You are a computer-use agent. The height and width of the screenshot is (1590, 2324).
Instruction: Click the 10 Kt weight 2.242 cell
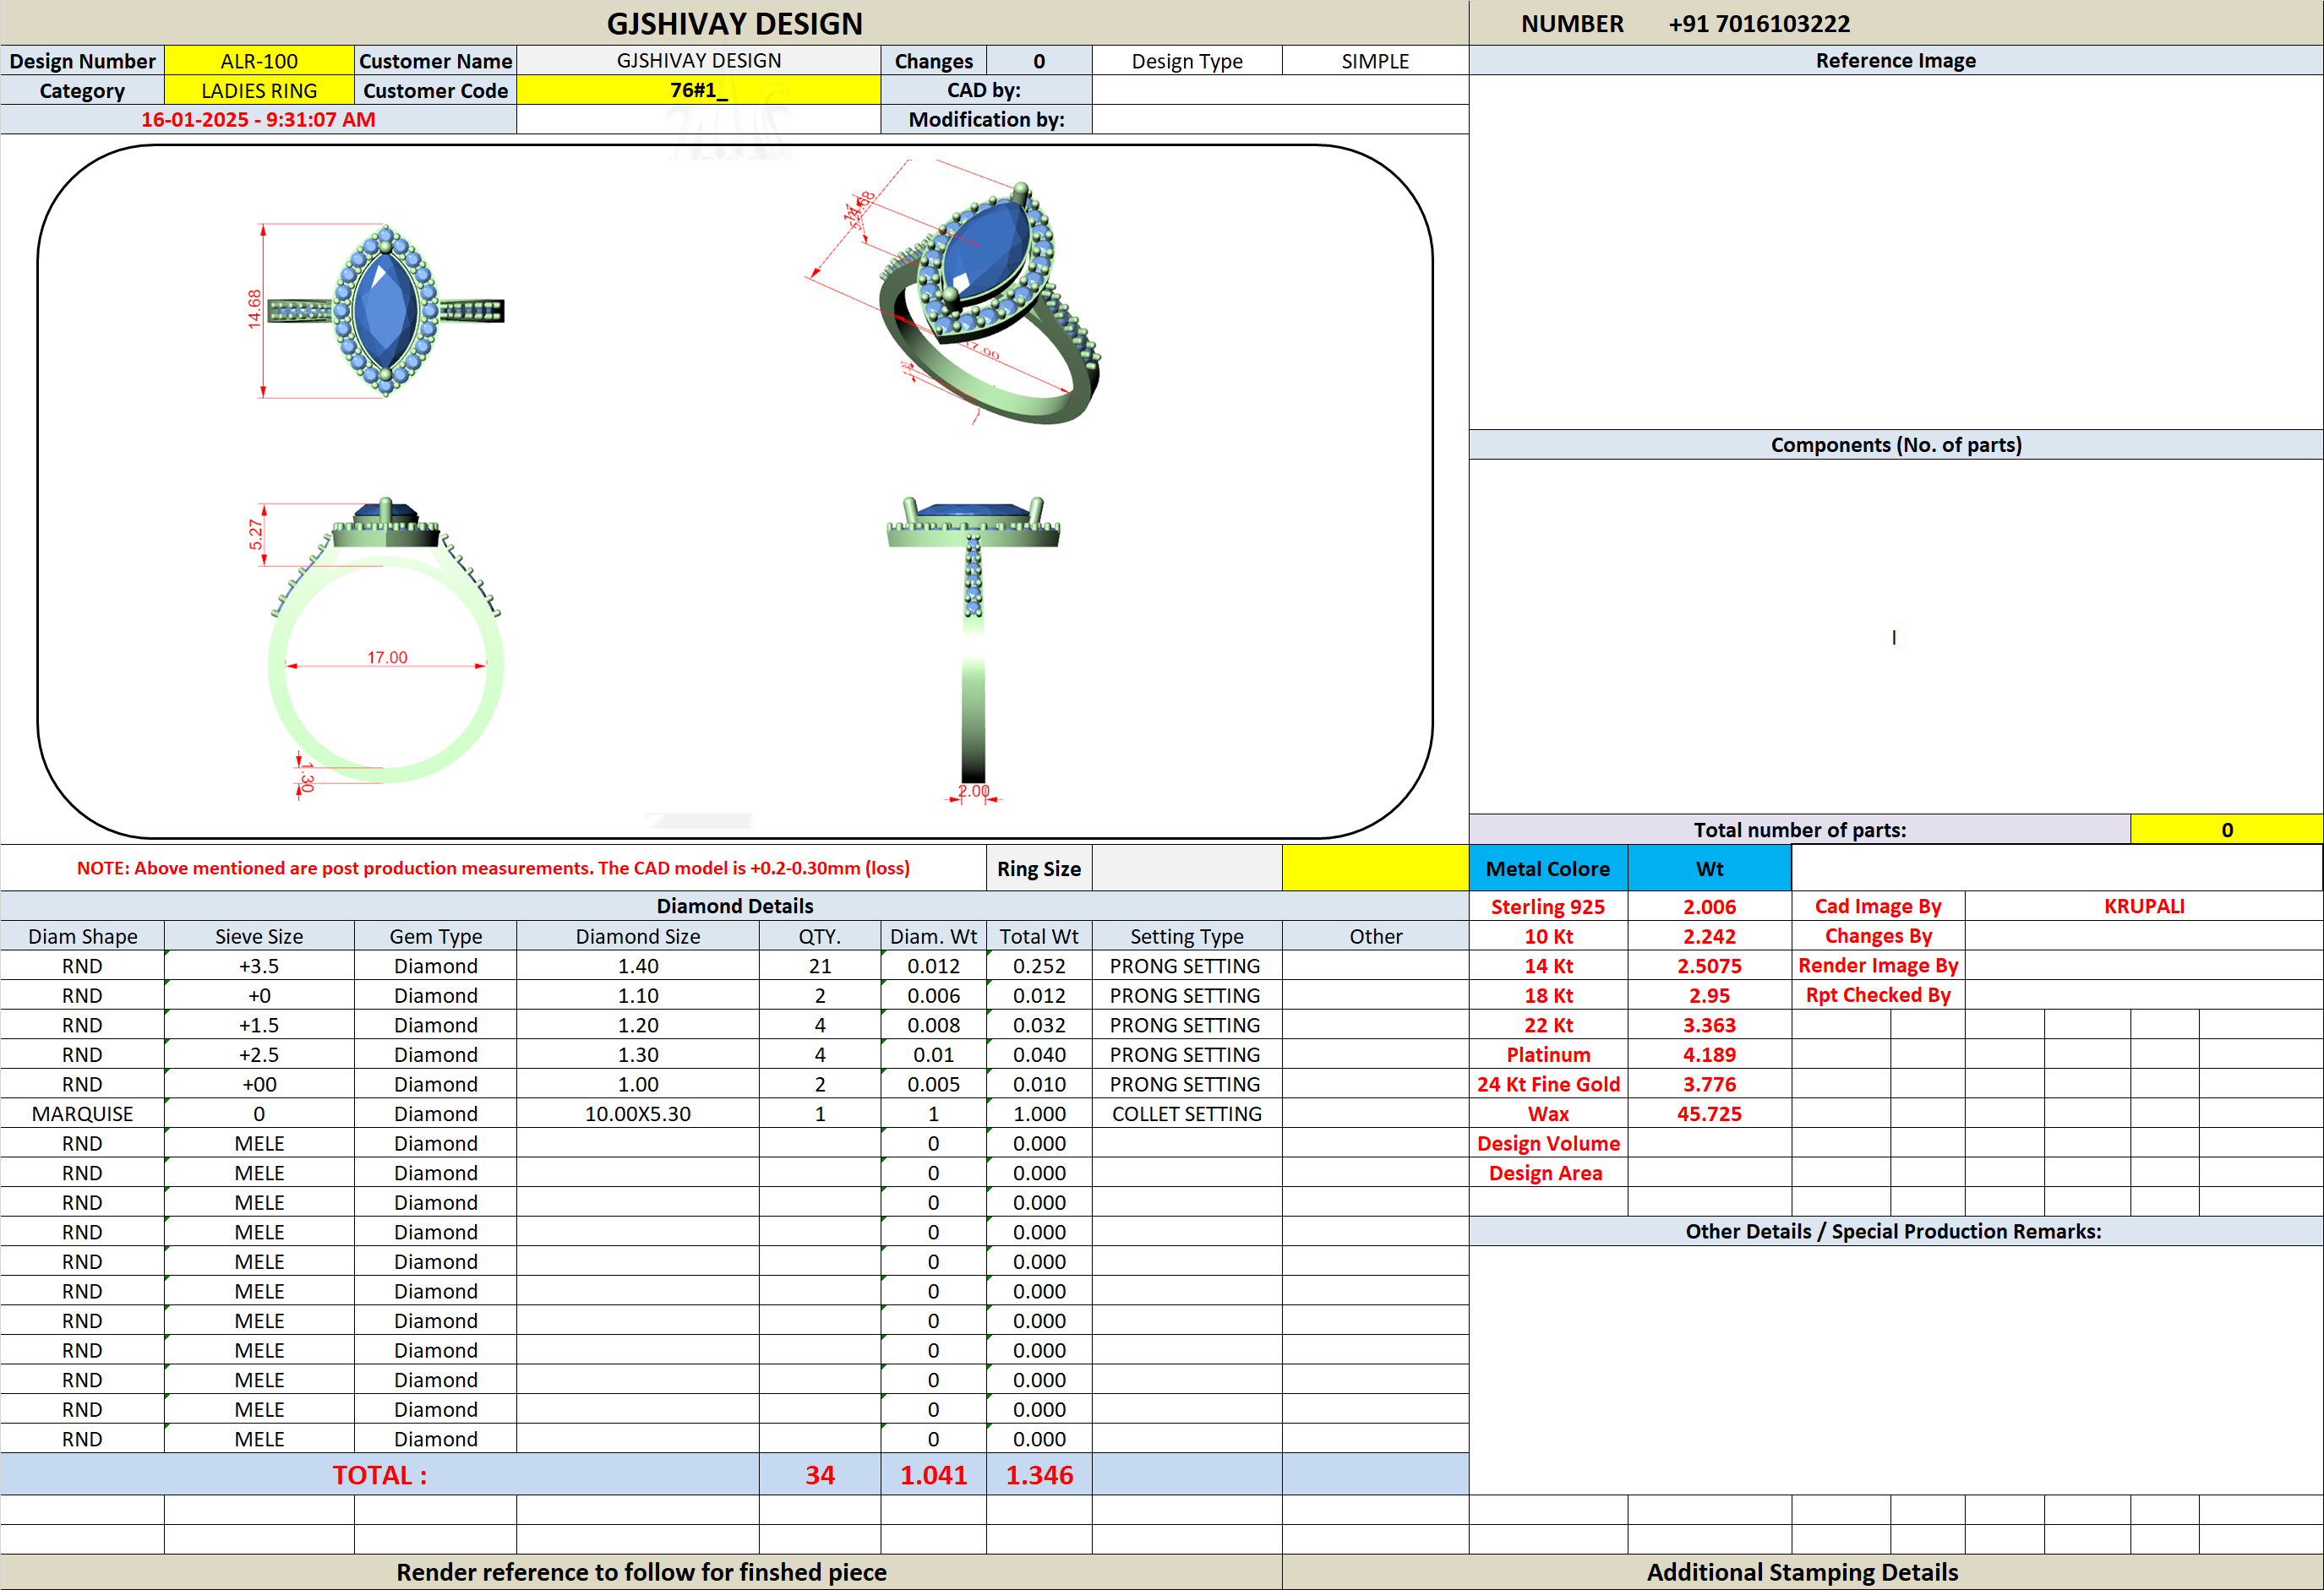coord(1709,937)
